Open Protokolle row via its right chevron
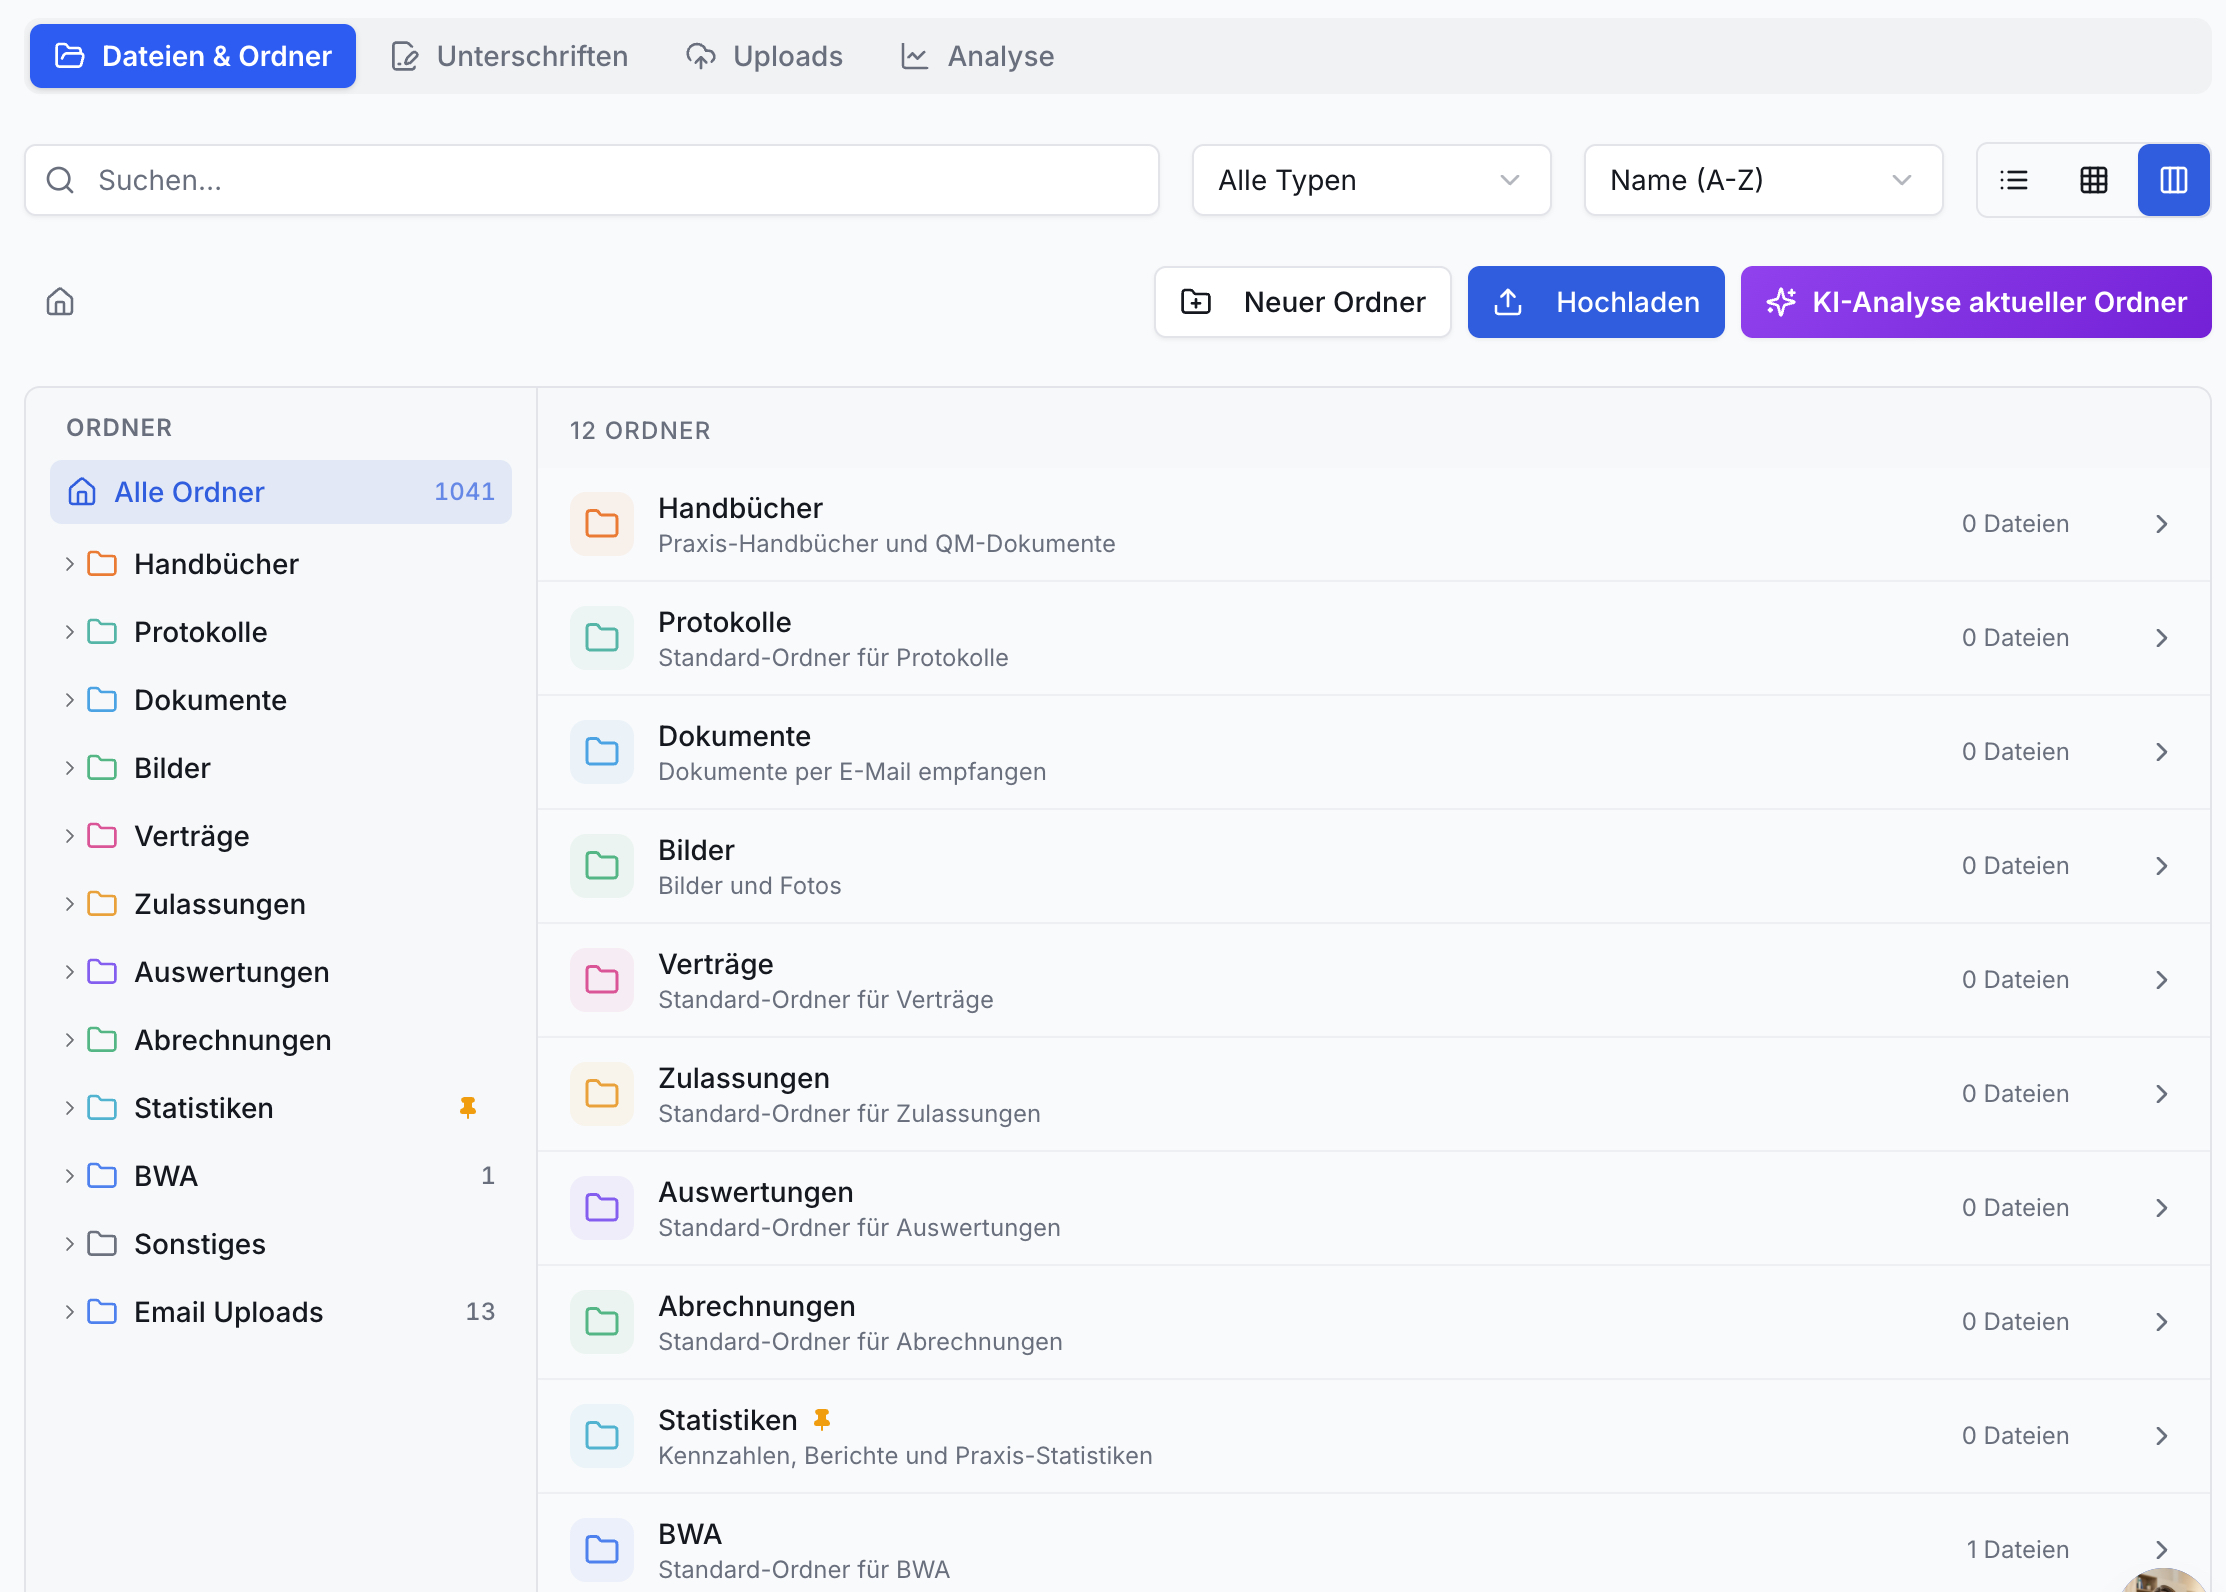Viewport: 2226px width, 1592px height. pyautogui.click(x=2162, y=638)
